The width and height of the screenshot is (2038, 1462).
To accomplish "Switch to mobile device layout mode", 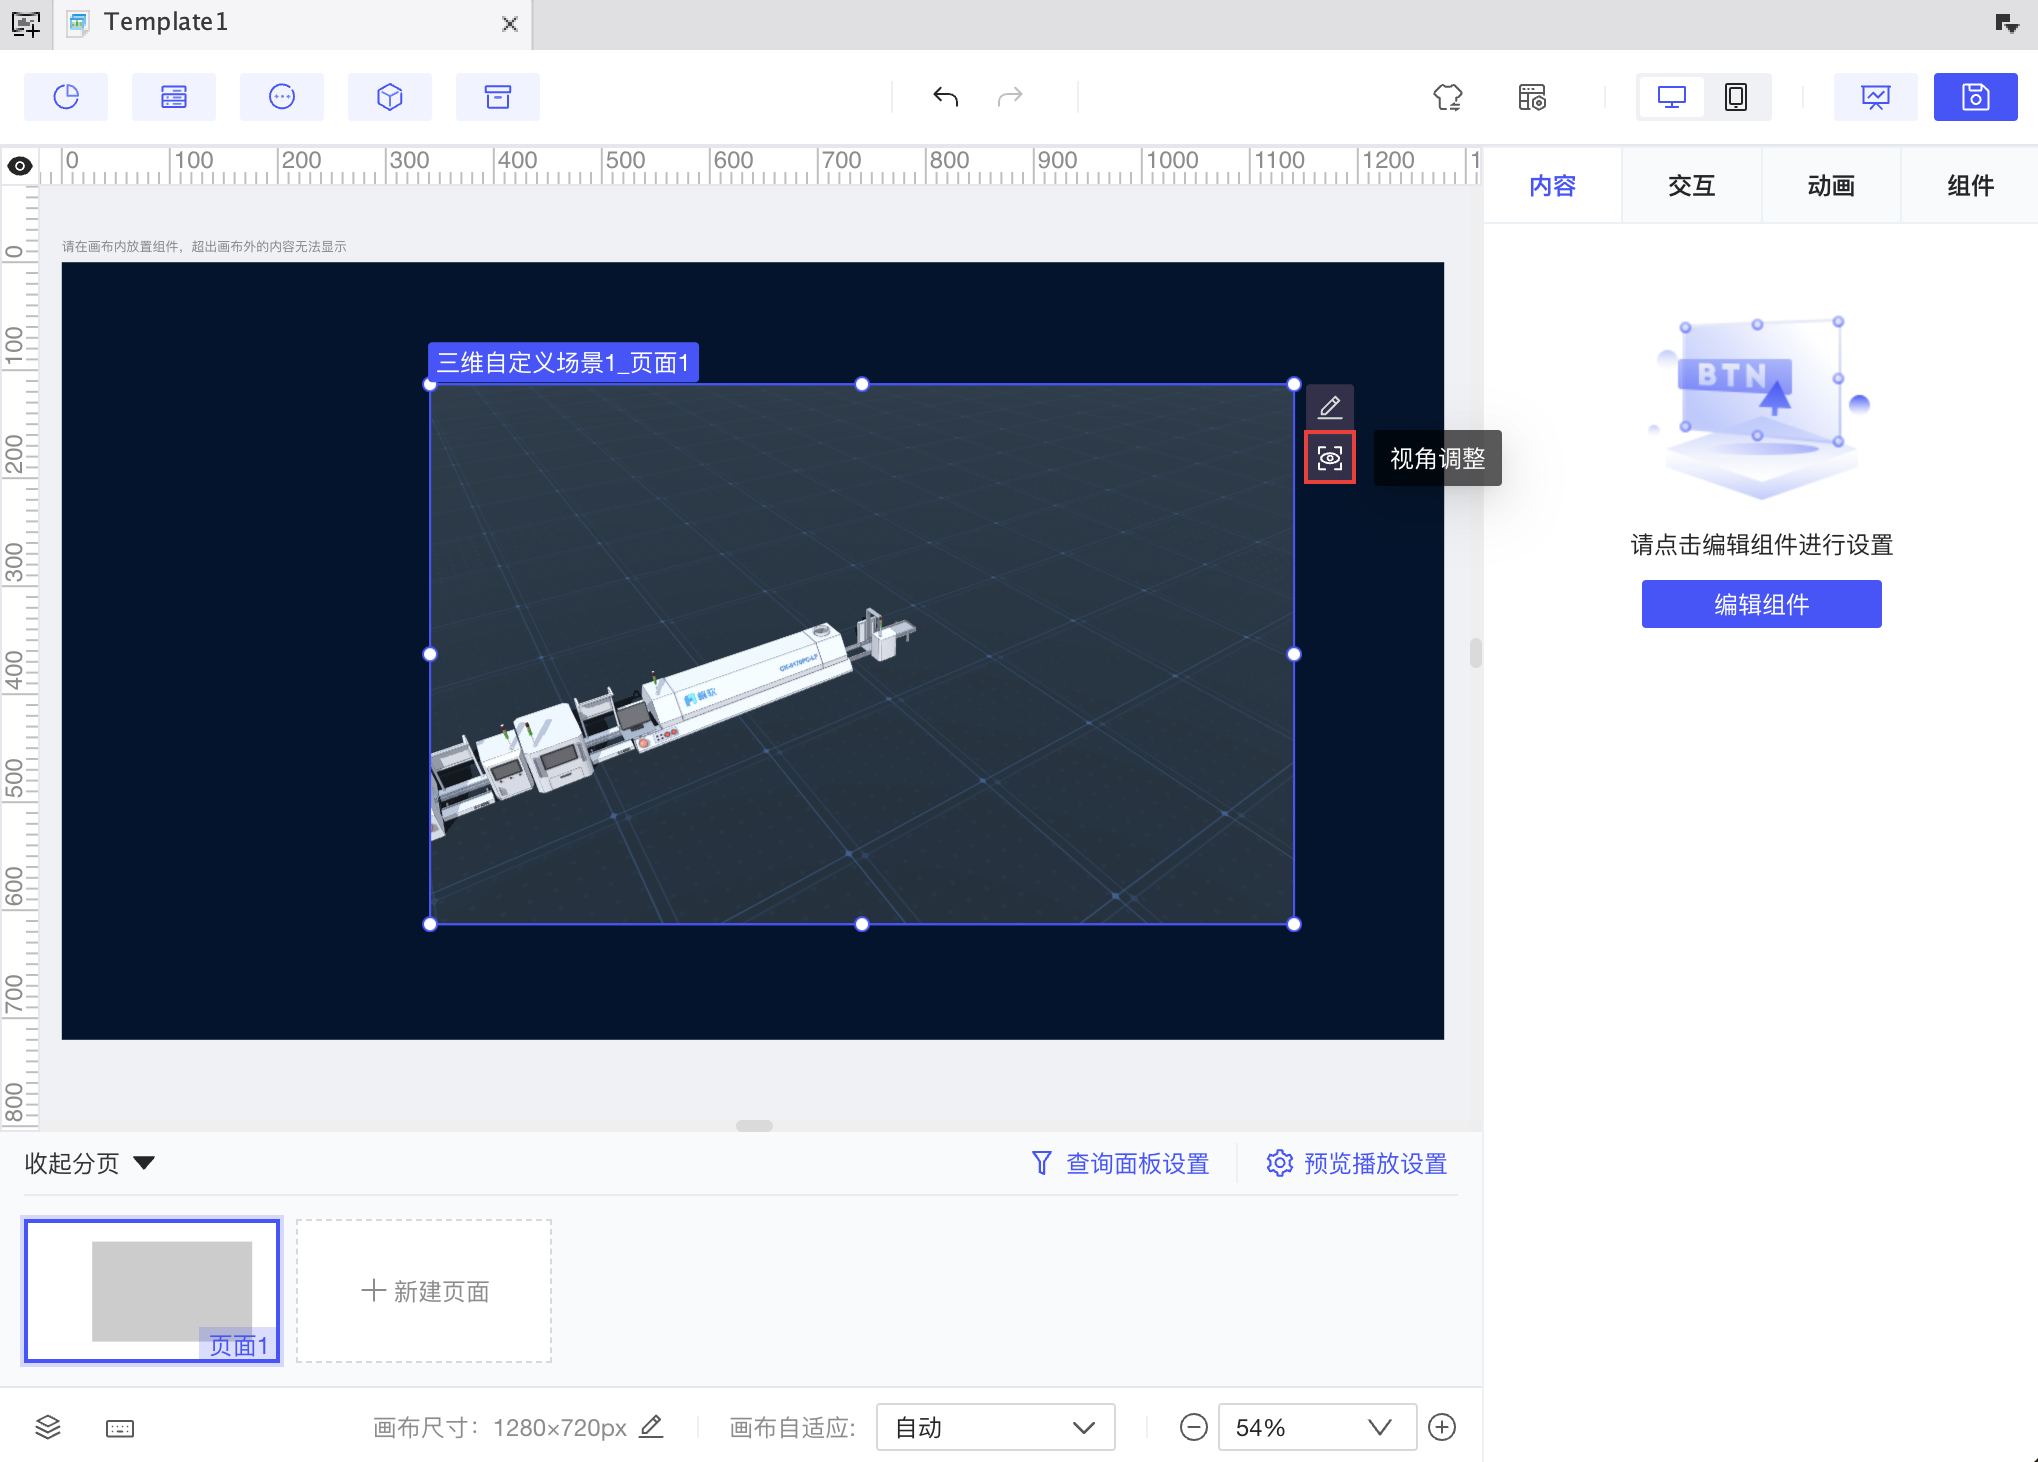I will (x=1736, y=97).
